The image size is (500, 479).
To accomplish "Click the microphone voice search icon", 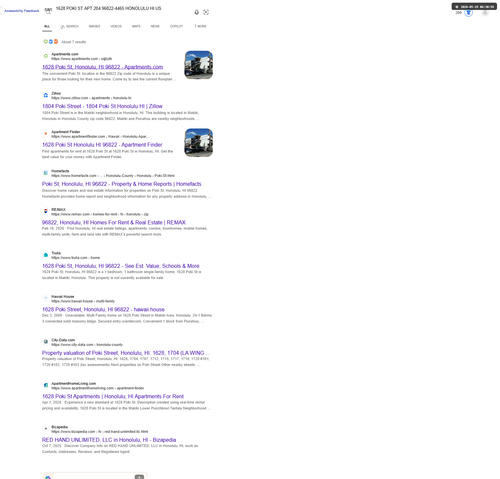I will [x=197, y=12].
